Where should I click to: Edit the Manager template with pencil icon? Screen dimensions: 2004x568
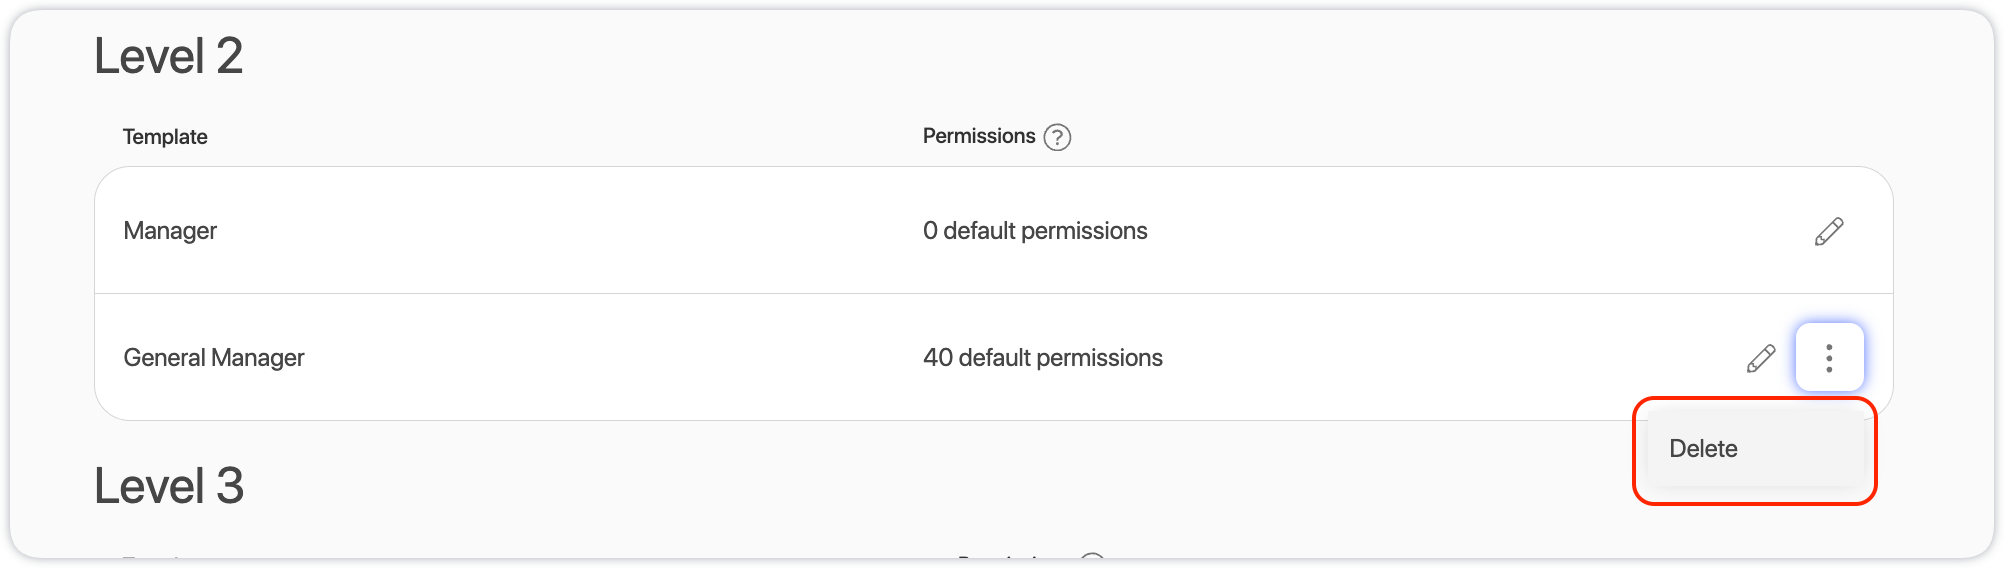pos(1829,231)
